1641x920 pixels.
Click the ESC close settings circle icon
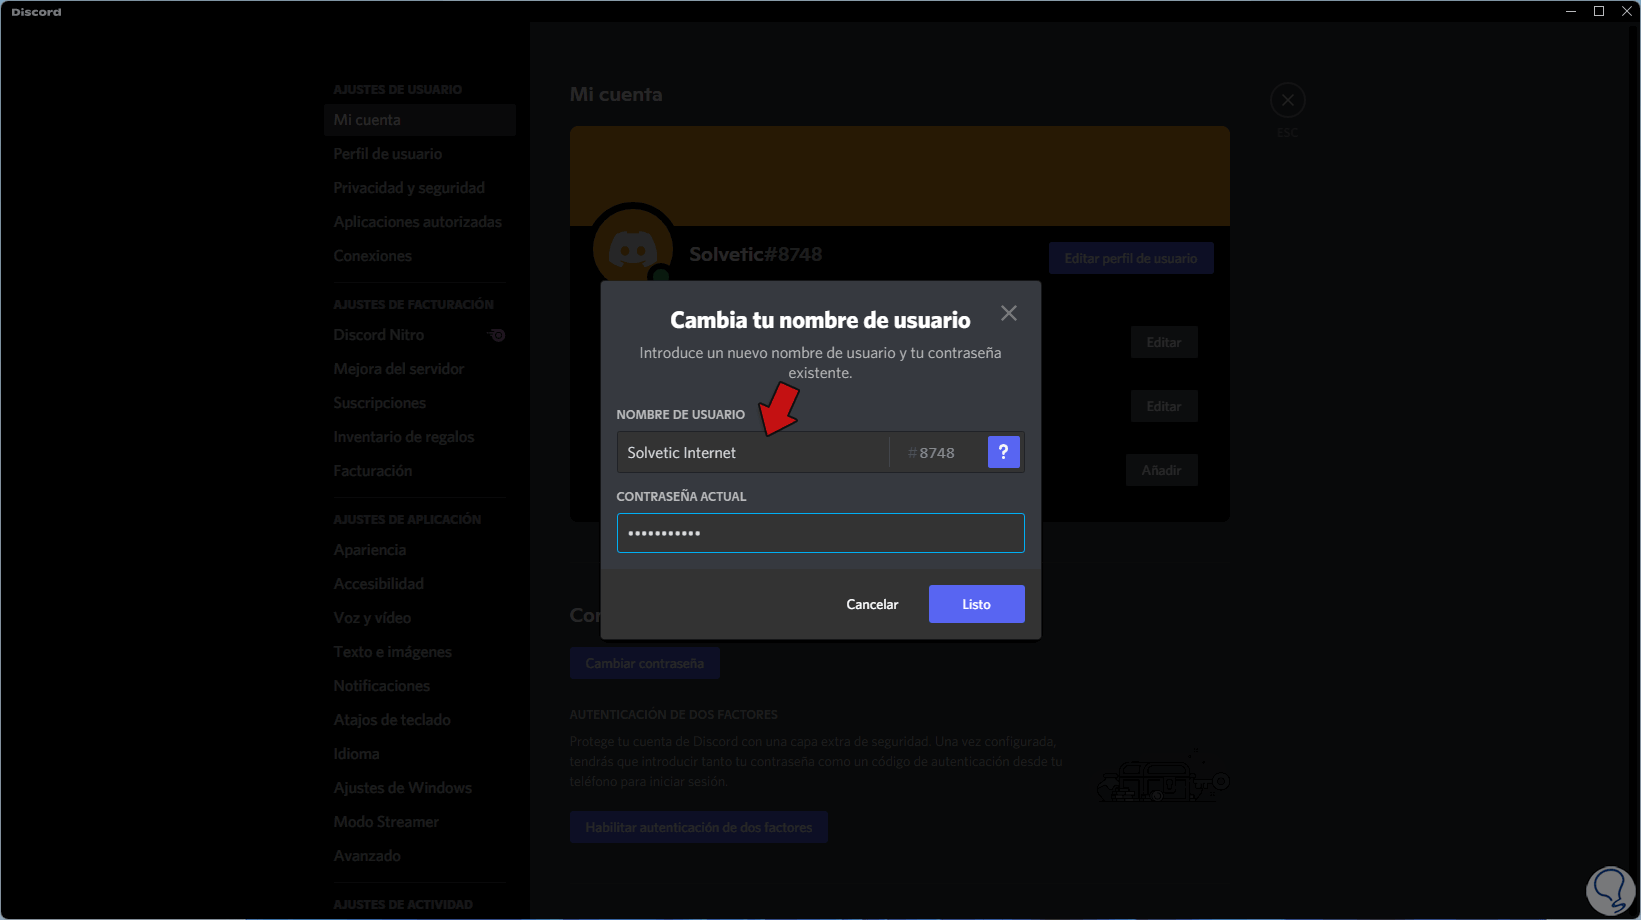tap(1288, 100)
